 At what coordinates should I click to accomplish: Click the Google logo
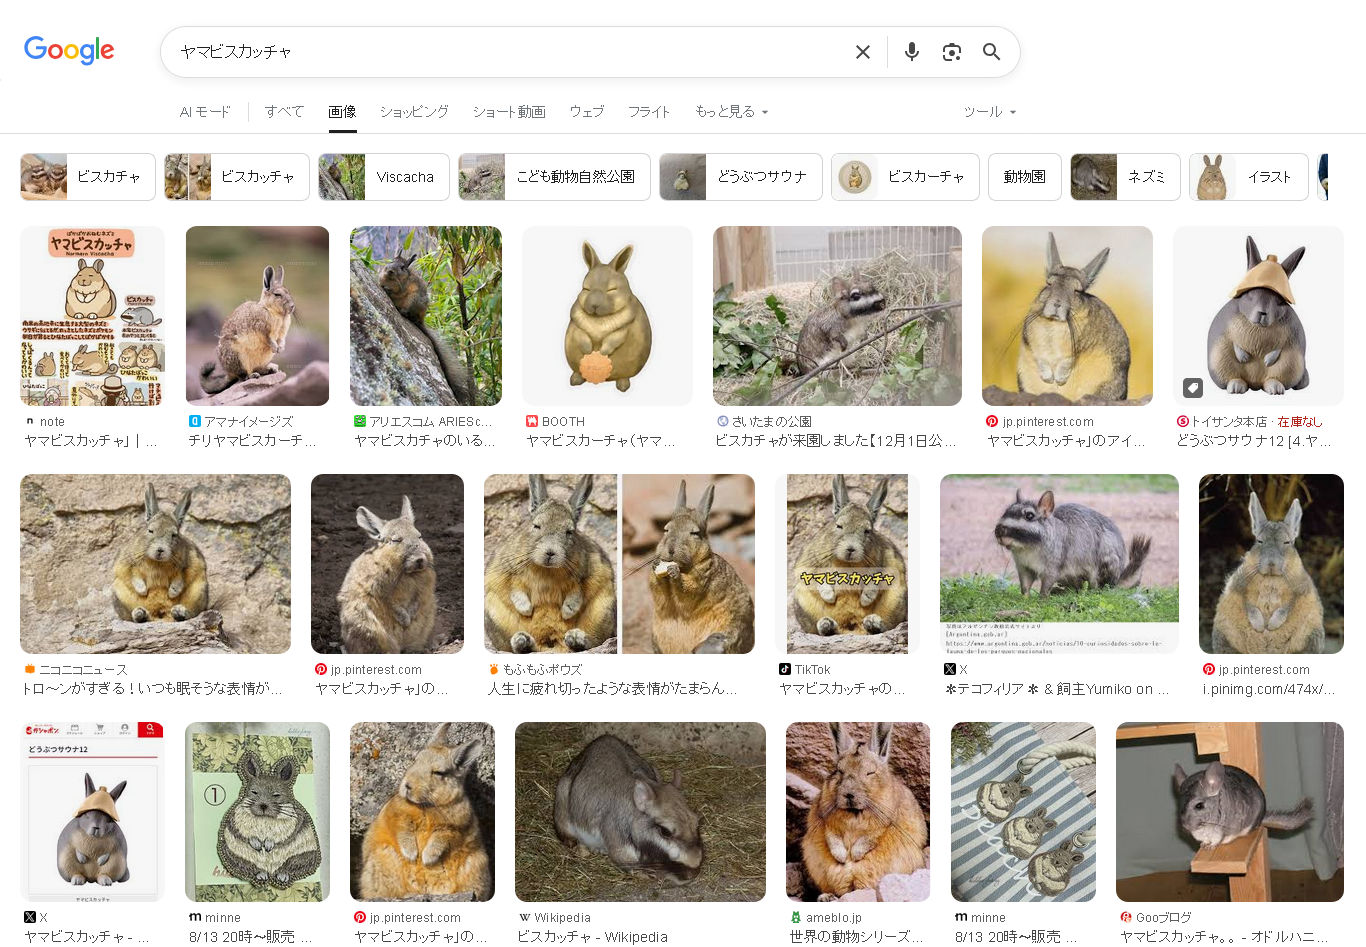pyautogui.click(x=69, y=50)
